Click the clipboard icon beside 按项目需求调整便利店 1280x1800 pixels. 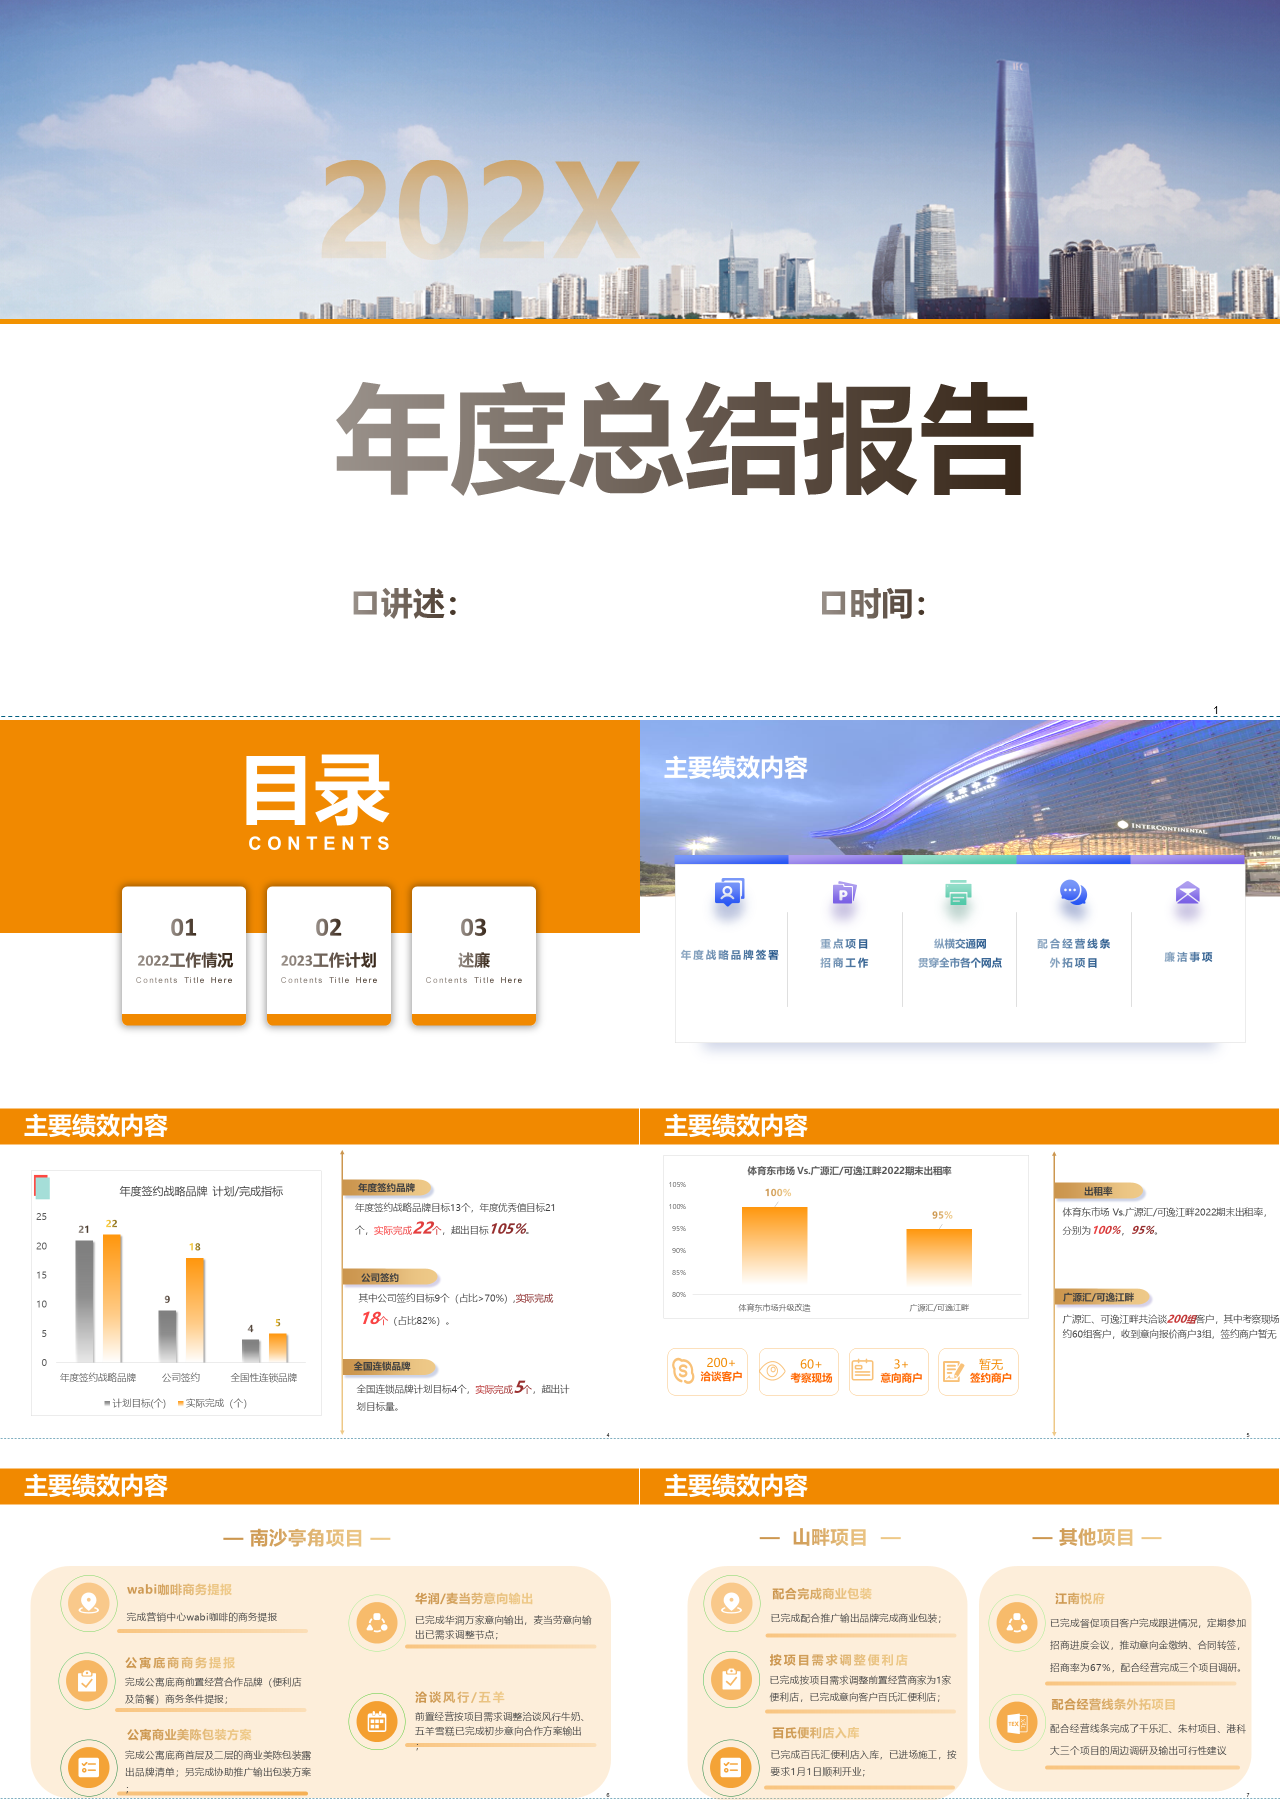pyautogui.click(x=731, y=1681)
